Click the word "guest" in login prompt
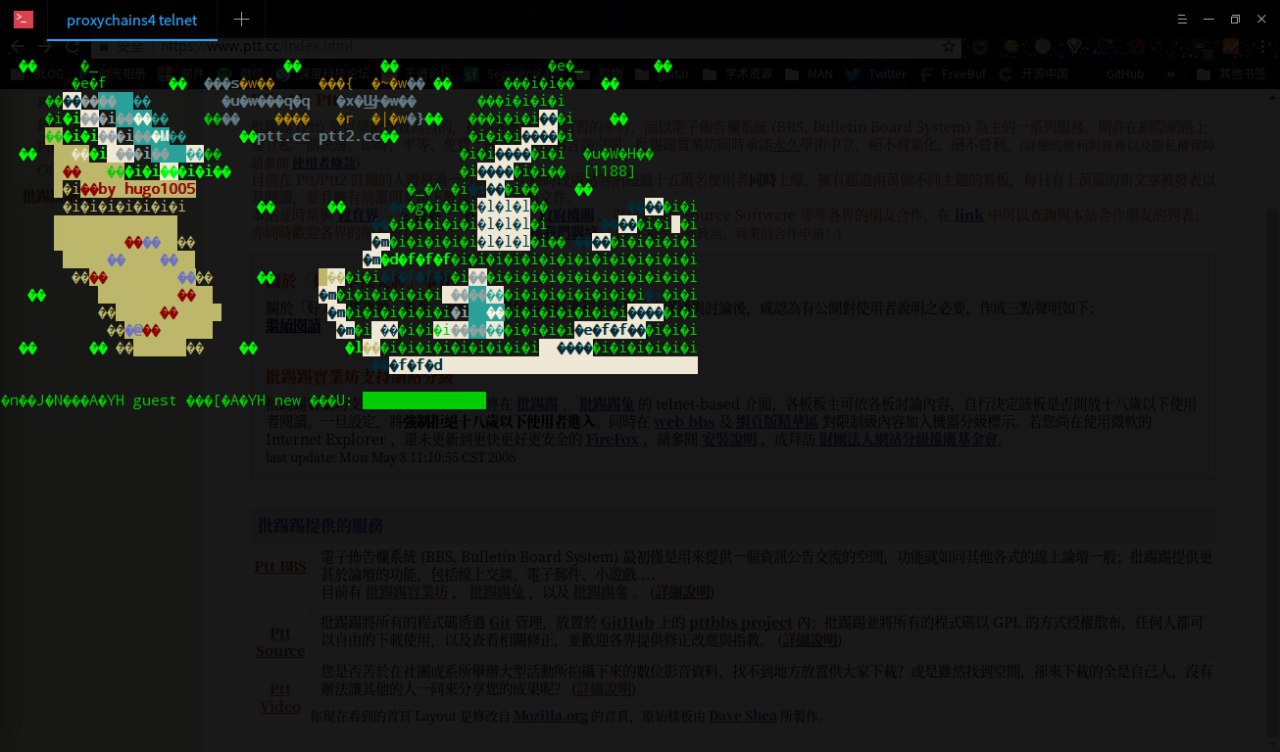Screen dimensions: 1280x752 click(154, 401)
